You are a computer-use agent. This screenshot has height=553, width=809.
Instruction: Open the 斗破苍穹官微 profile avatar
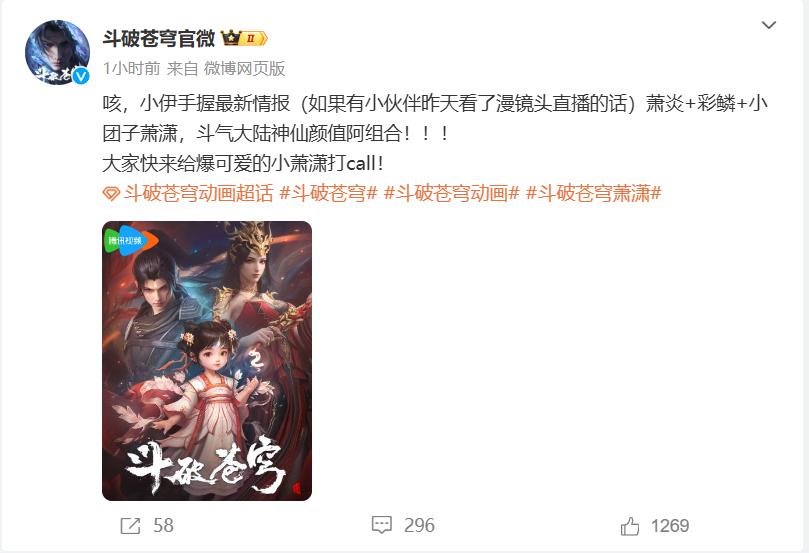[57, 52]
